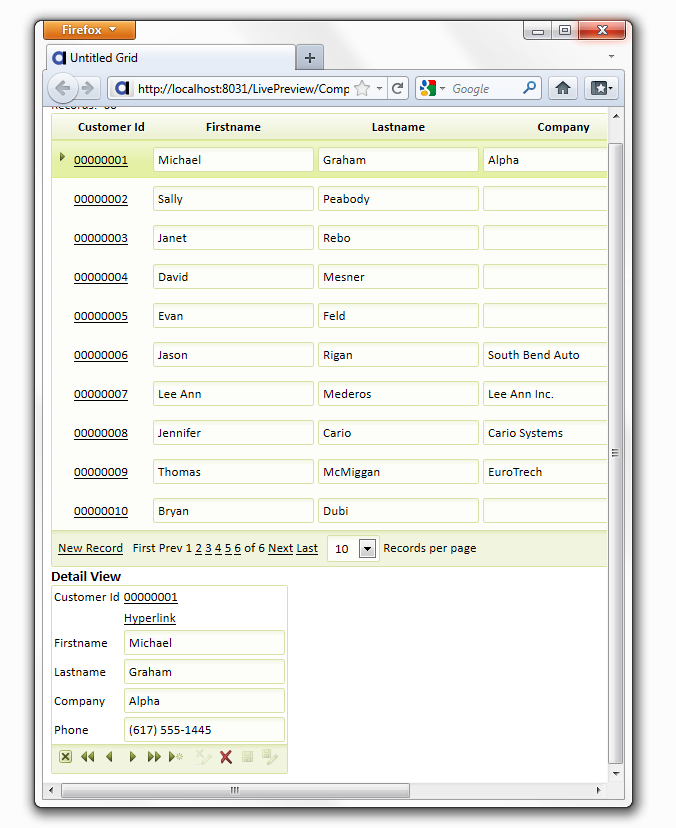Click the vertical scrollbar thumb

coord(615,453)
